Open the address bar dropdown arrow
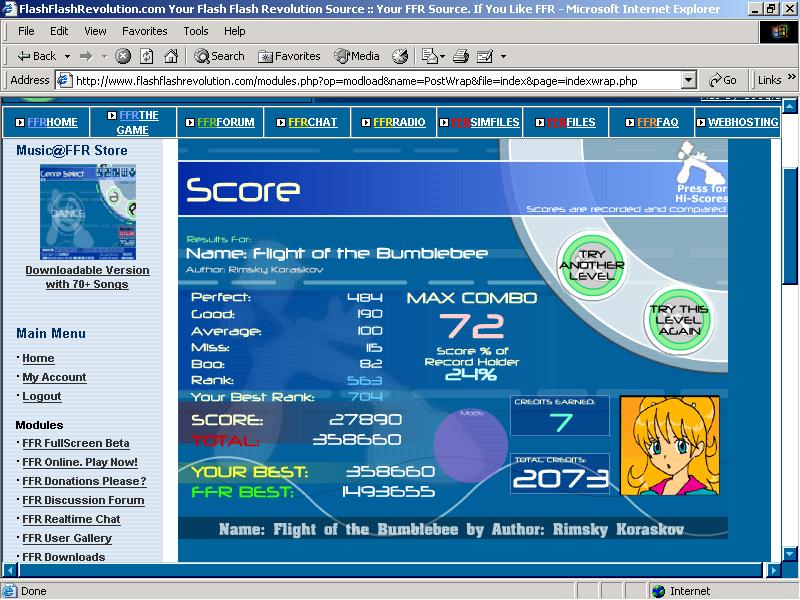 coord(688,81)
